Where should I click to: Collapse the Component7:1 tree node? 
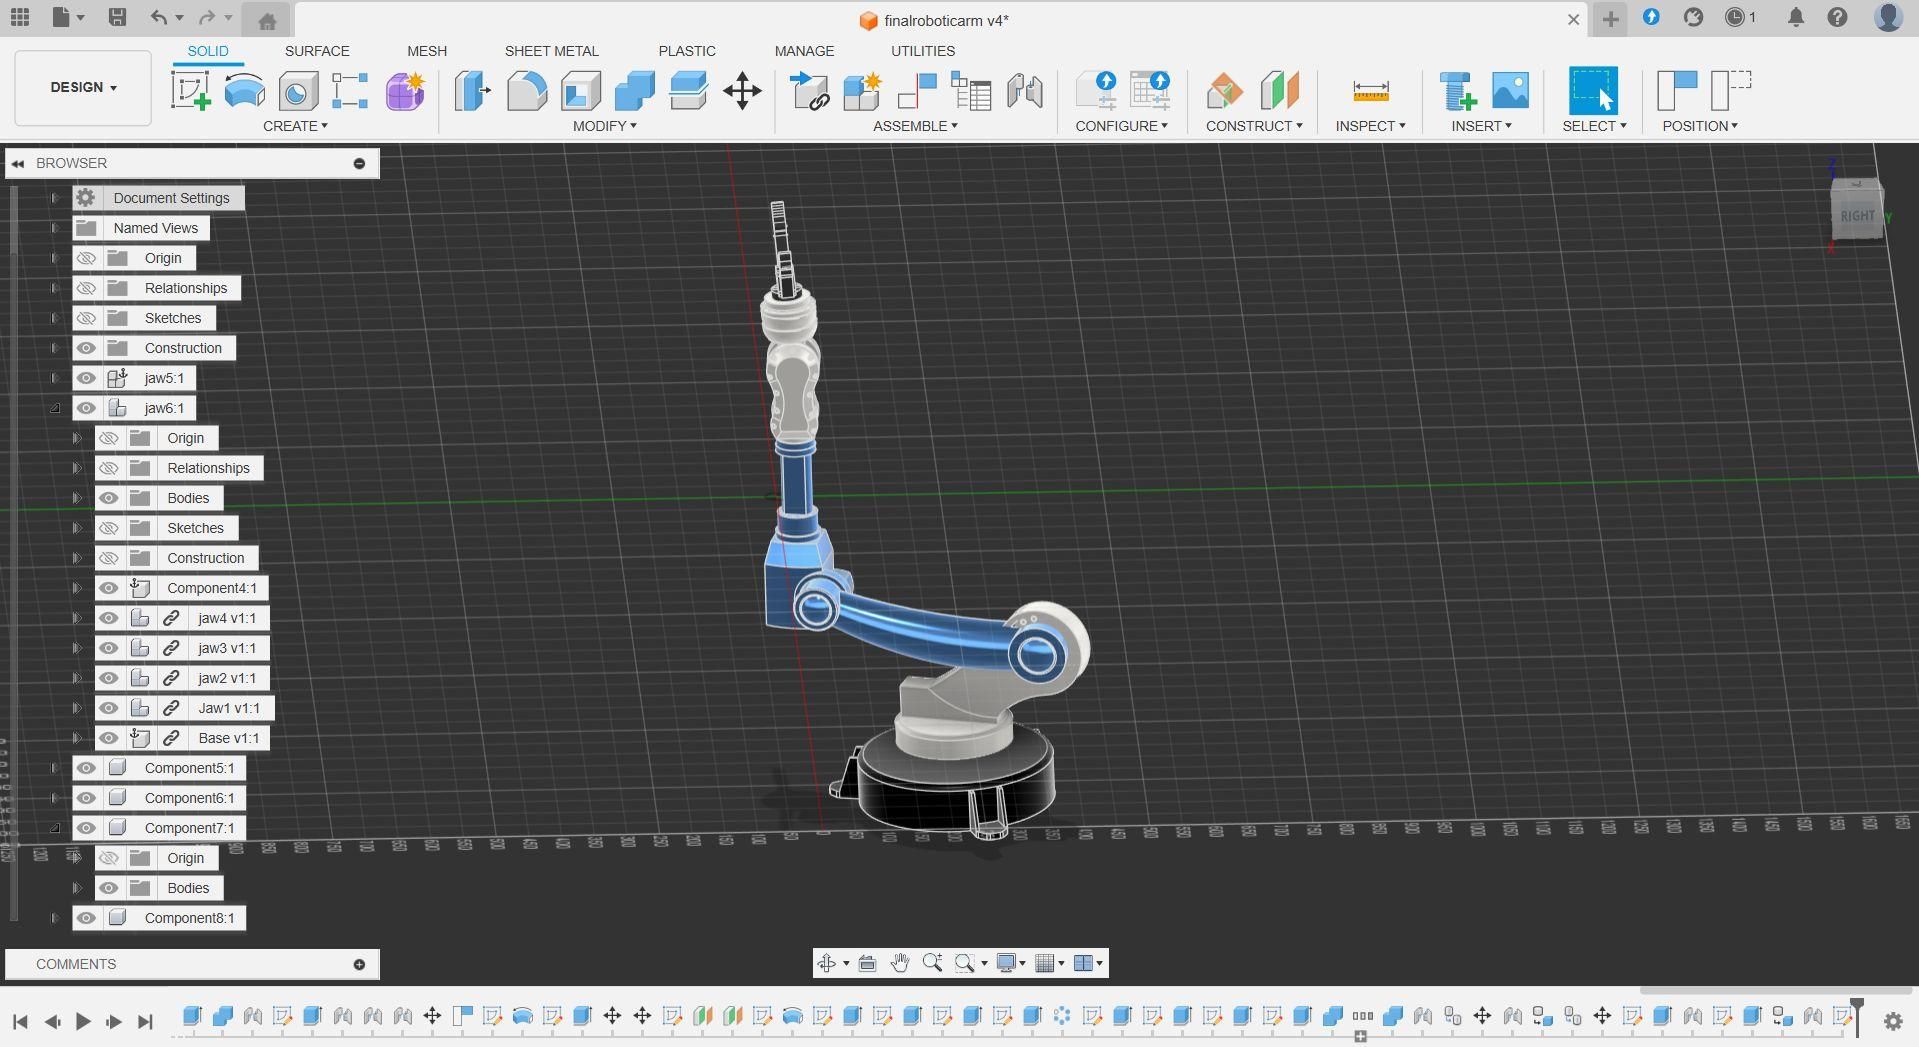[x=55, y=828]
